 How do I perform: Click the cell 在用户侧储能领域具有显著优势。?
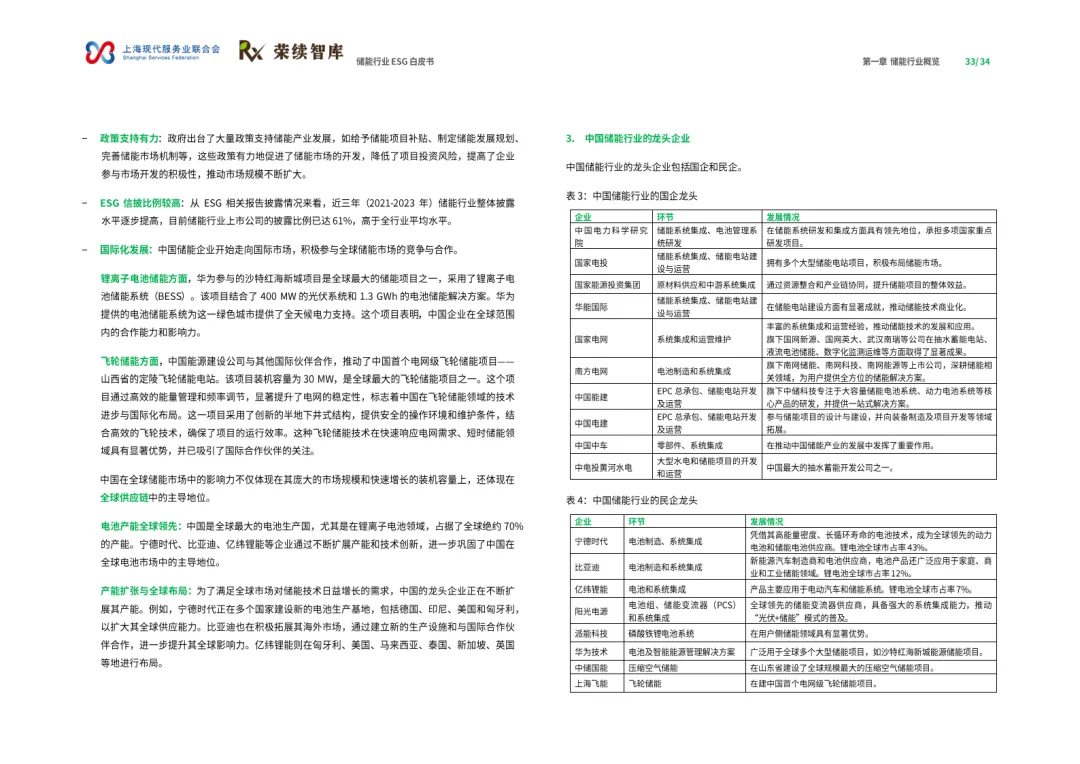pyautogui.click(x=871, y=633)
